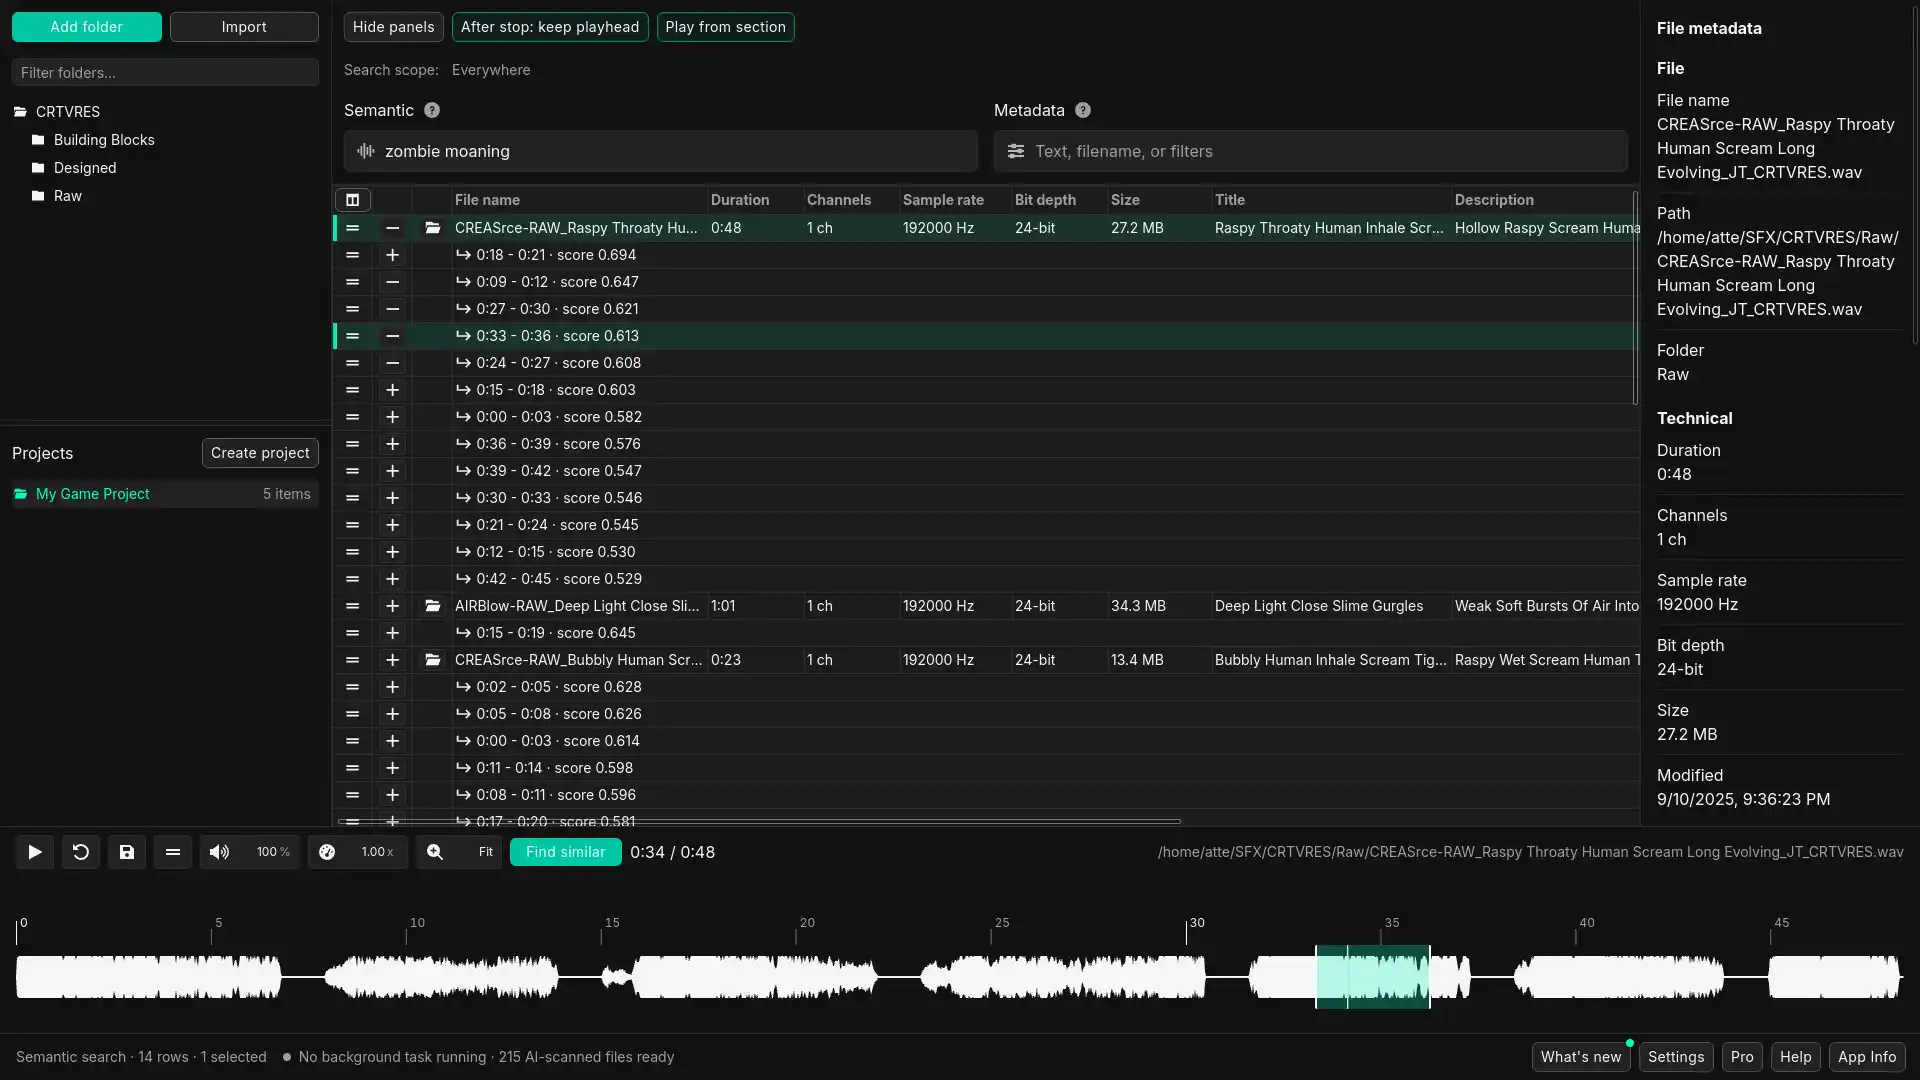Click the highlighted waveform selection region
This screenshot has height=1080, width=1920.
click(x=1373, y=977)
